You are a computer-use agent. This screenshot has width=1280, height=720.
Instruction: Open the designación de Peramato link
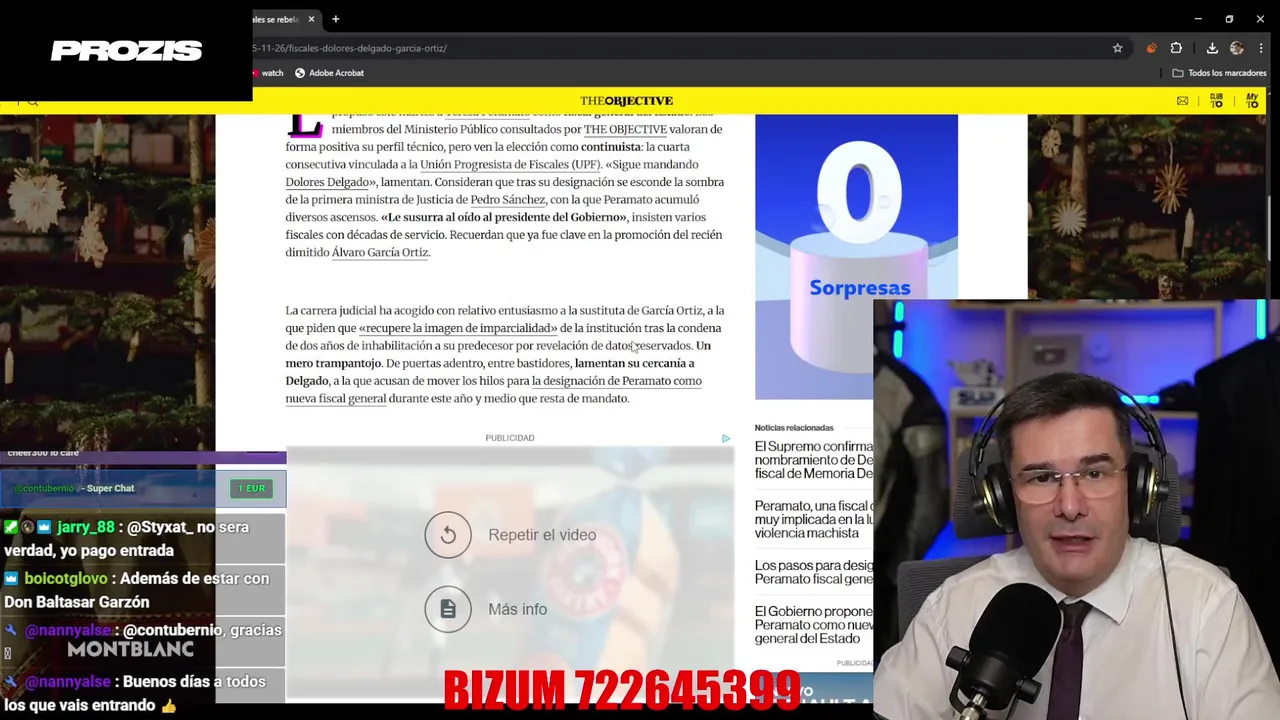pyautogui.click(x=493, y=390)
